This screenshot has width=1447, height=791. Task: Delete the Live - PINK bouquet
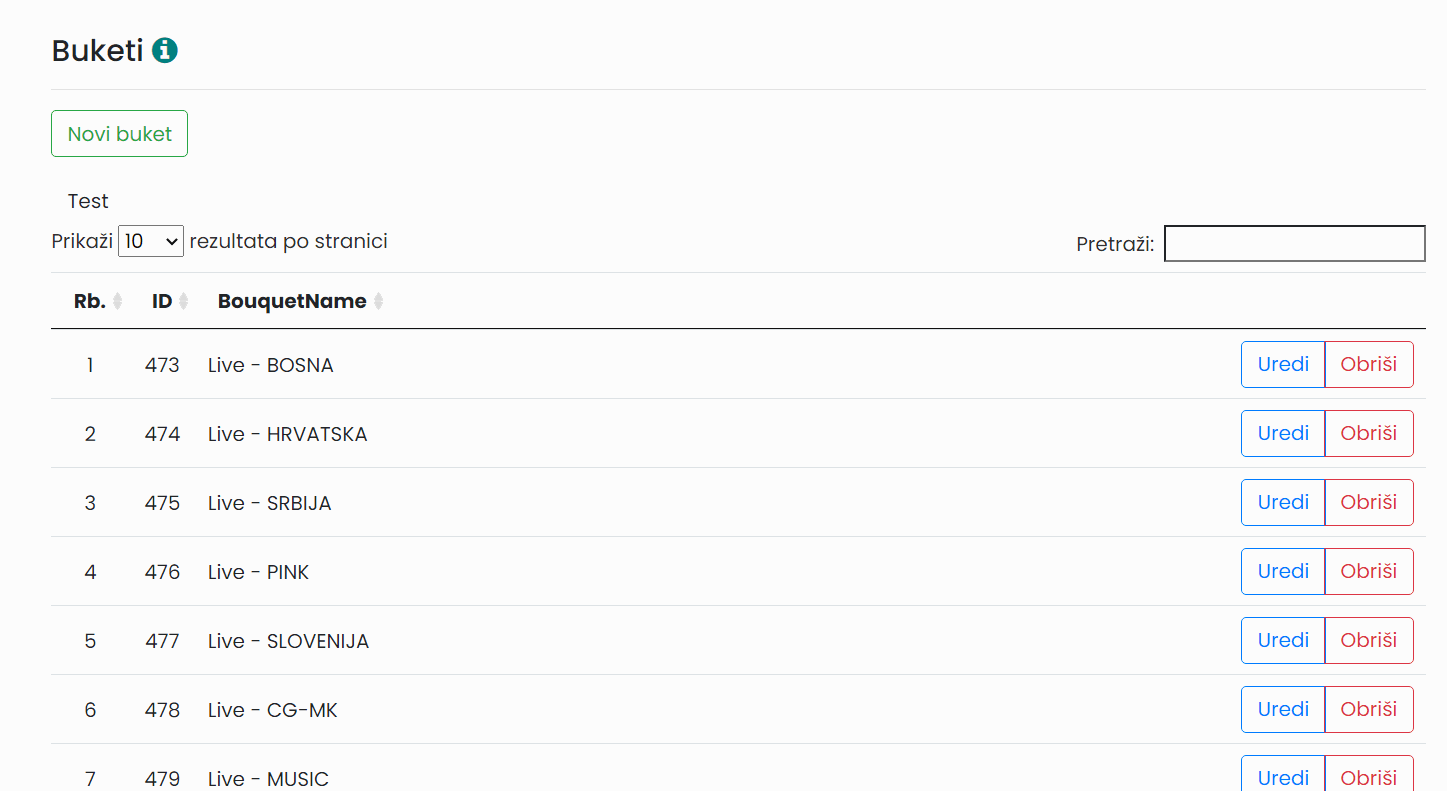click(1369, 571)
